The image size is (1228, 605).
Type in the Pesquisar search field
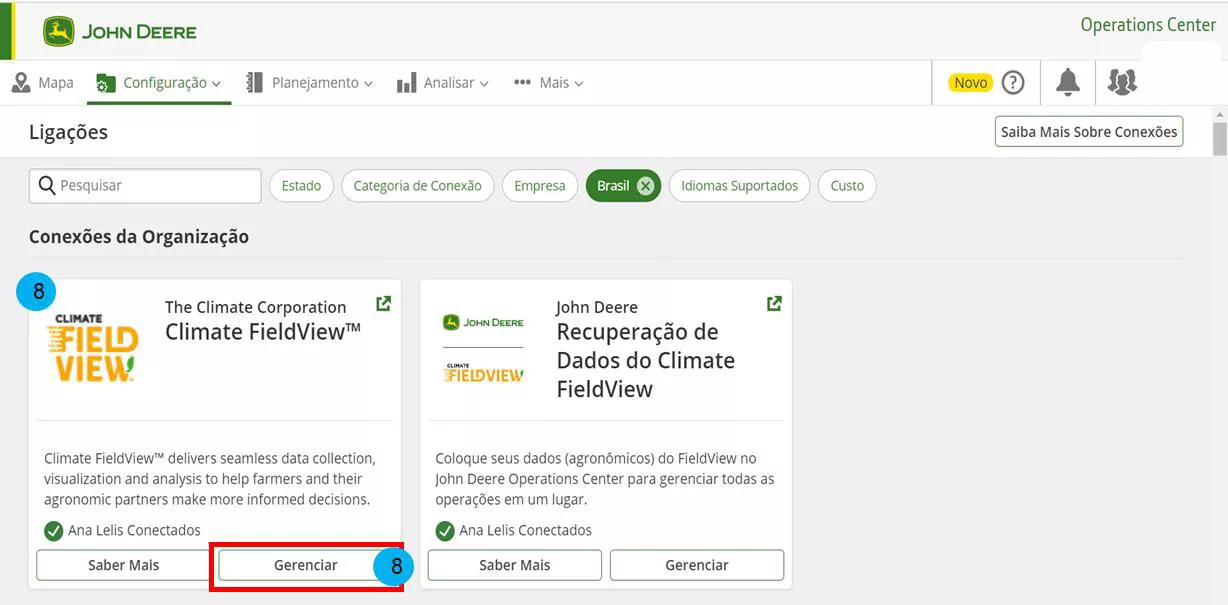pos(155,186)
